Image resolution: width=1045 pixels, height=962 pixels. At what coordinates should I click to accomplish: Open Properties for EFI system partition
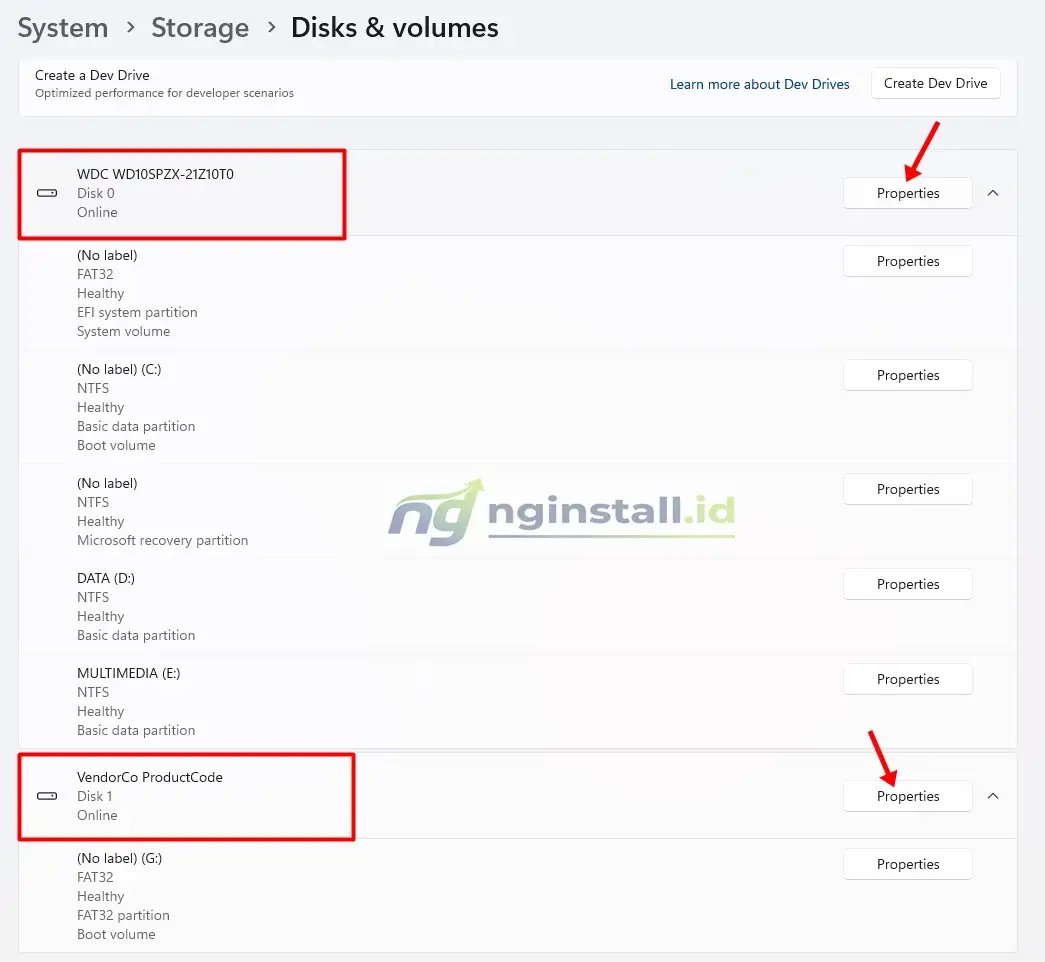(x=908, y=261)
